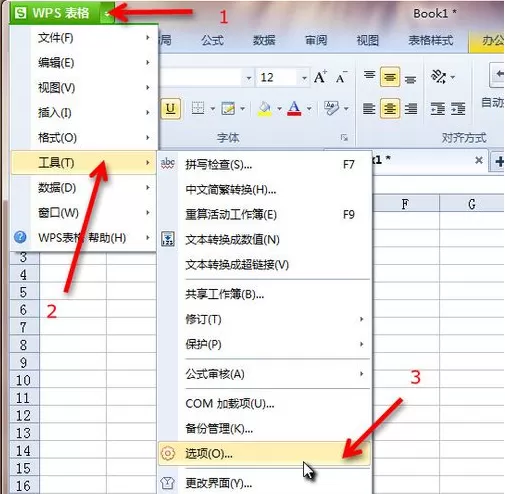505x494 pixels.
Task: Open the dropdown arrow beside WPS 表格
Action: (x=107, y=13)
